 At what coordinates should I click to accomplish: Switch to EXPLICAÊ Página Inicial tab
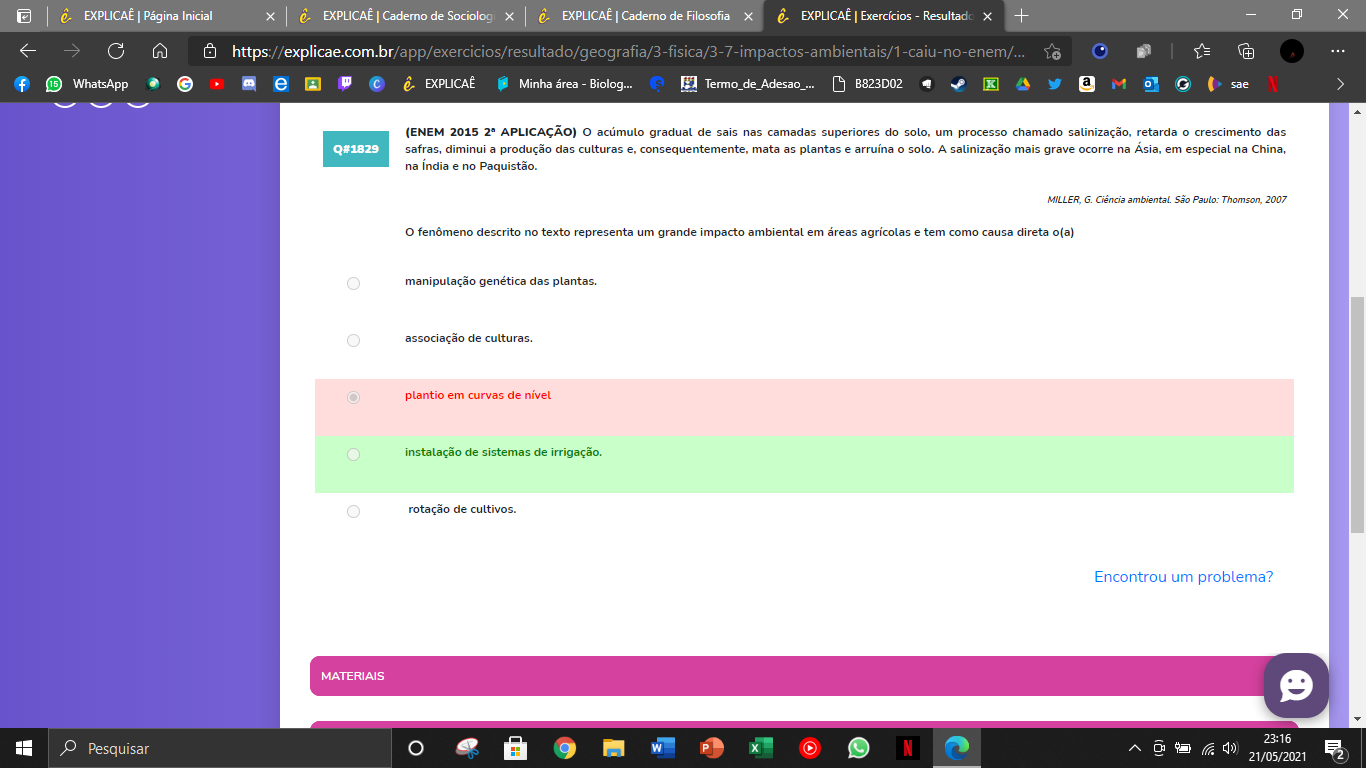(166, 16)
